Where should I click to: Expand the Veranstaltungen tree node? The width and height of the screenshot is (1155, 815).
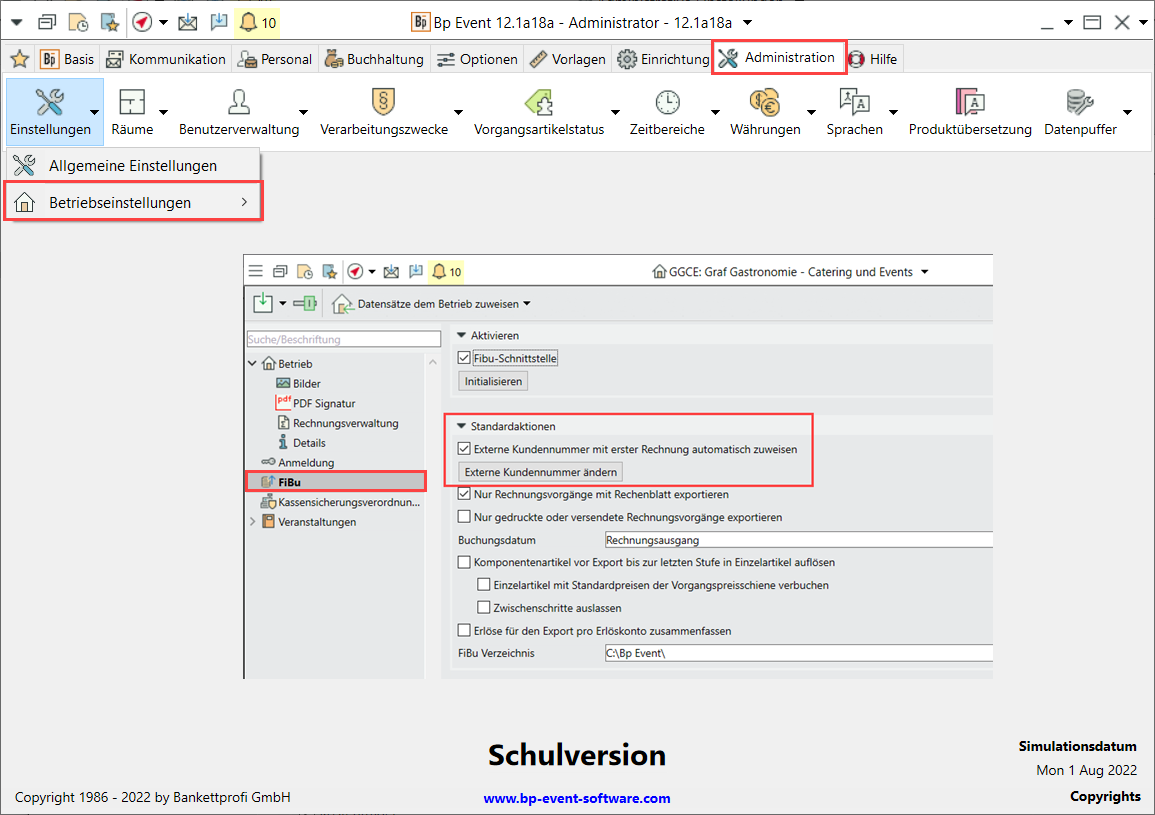point(252,522)
